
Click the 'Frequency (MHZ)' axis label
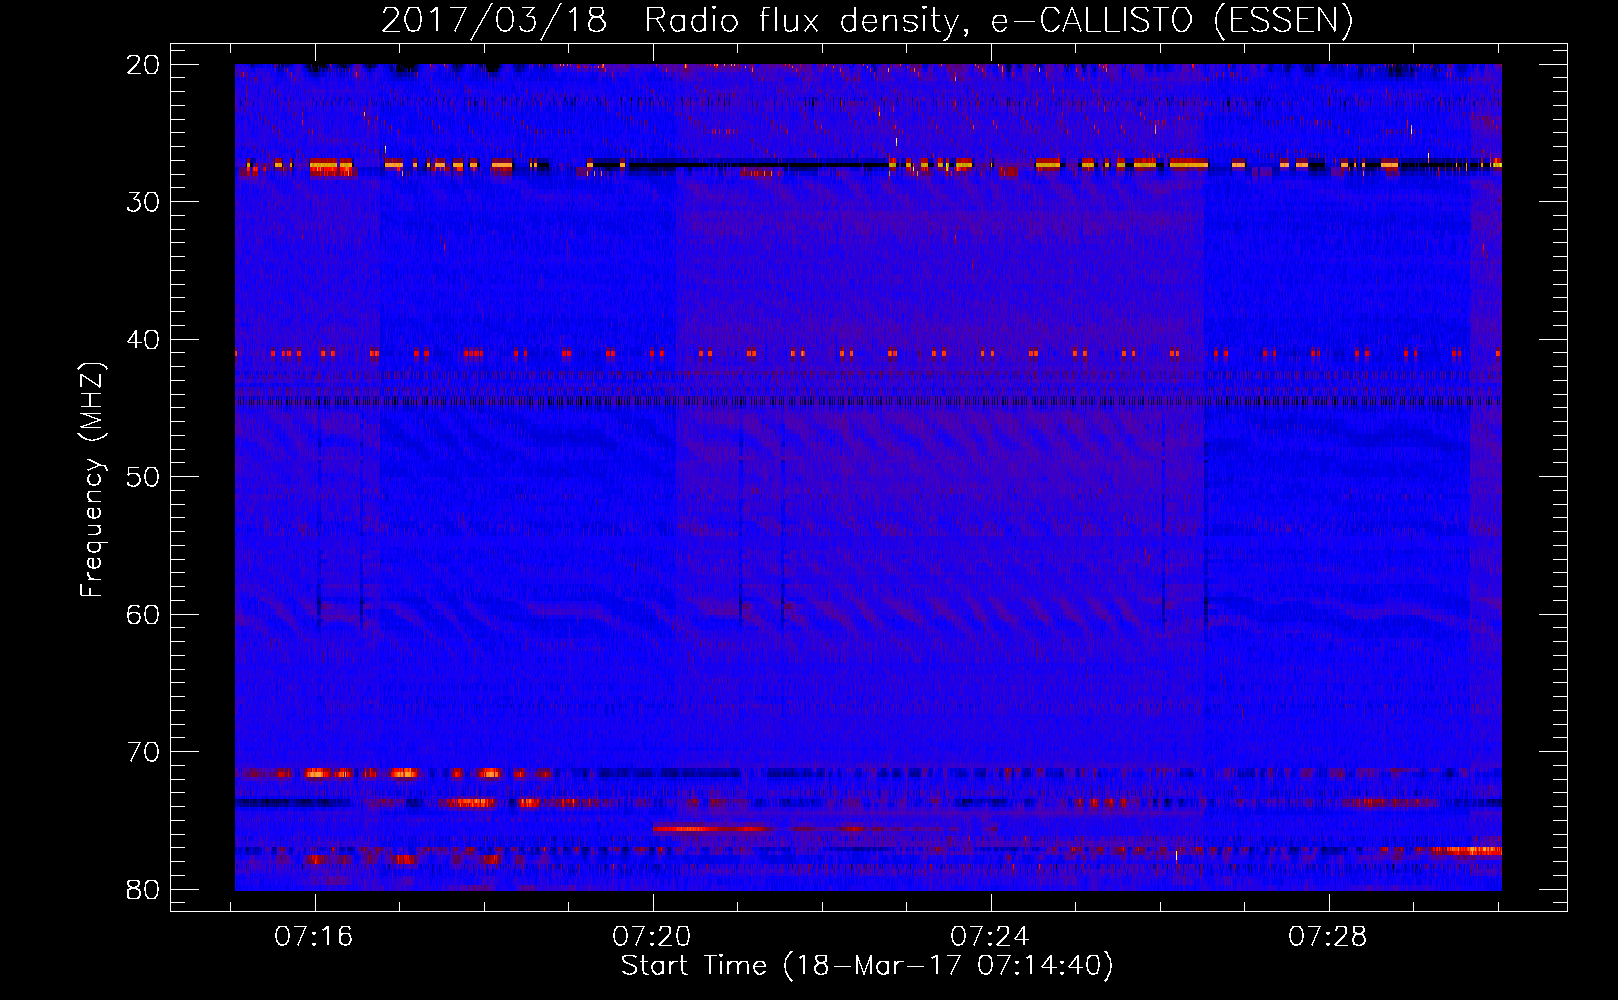92,480
